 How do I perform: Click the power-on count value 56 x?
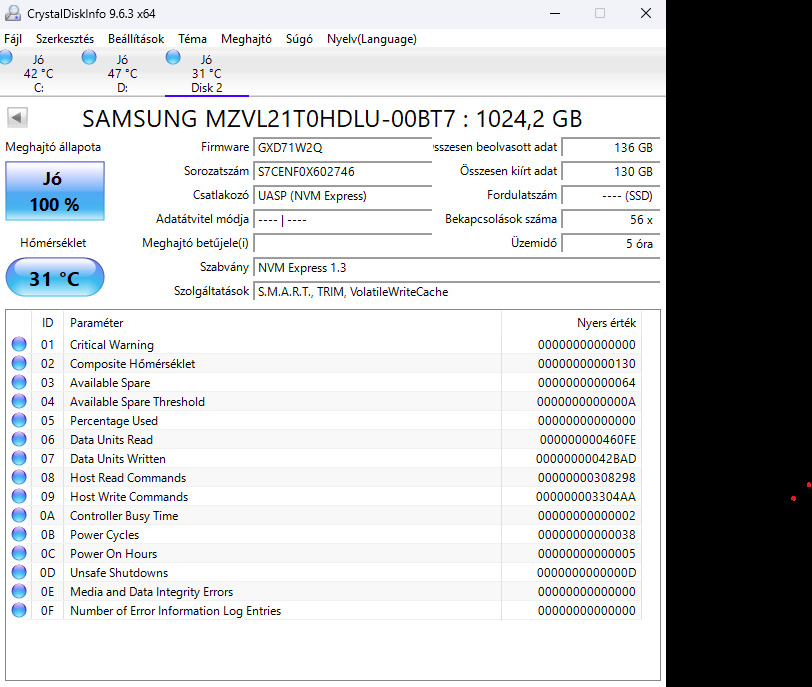[x=611, y=220]
